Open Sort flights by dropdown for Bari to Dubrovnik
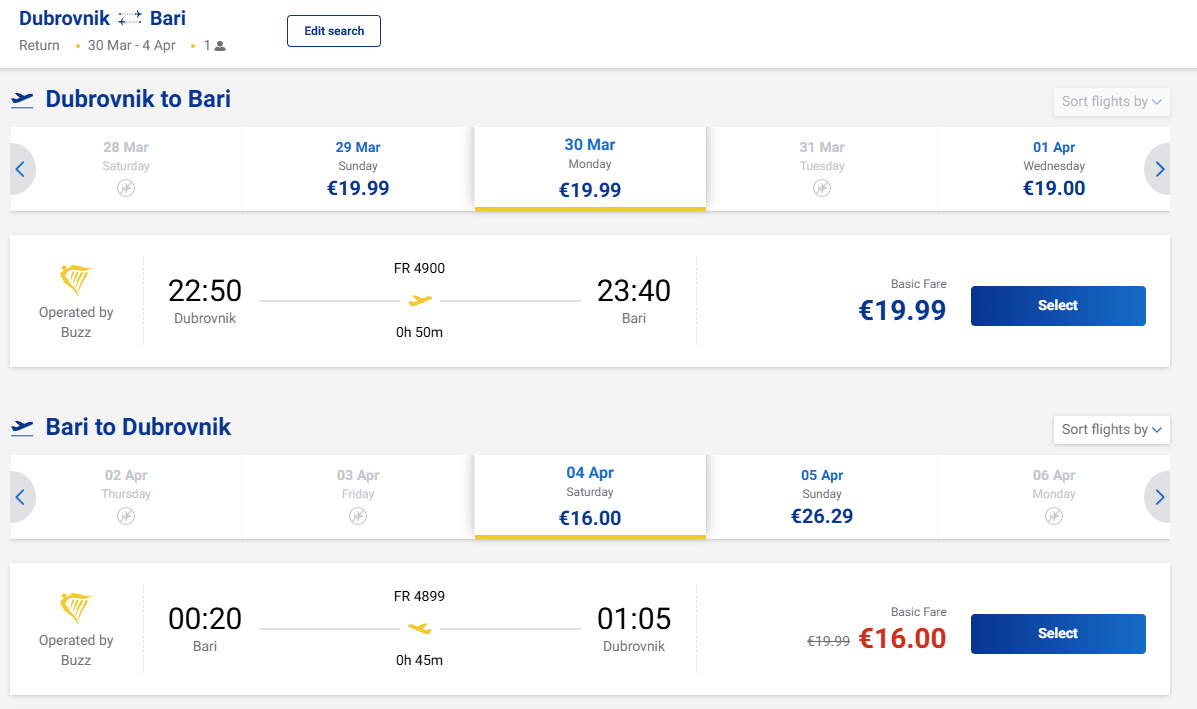The height and width of the screenshot is (709, 1197). click(1111, 429)
